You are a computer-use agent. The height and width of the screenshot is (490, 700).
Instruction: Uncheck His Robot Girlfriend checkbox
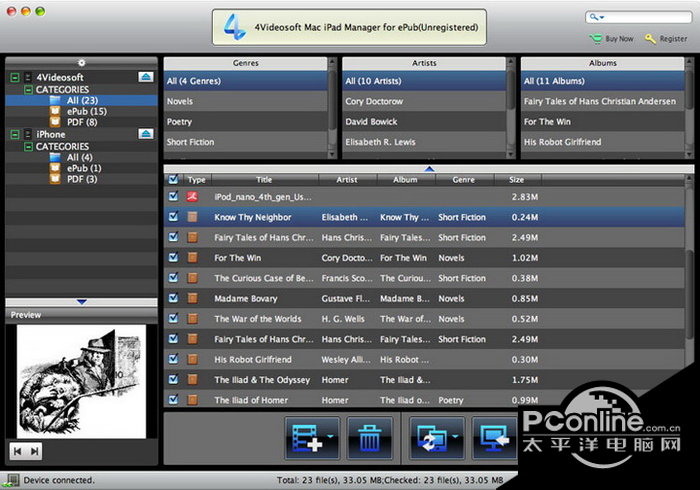tap(173, 359)
